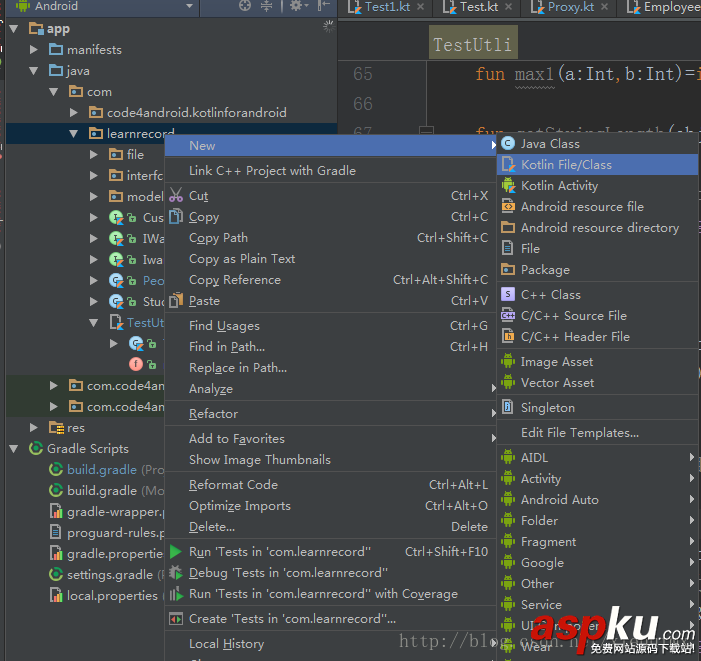This screenshot has width=701, height=661.
Task: Click the Debug bug icon
Action: (x=176, y=573)
